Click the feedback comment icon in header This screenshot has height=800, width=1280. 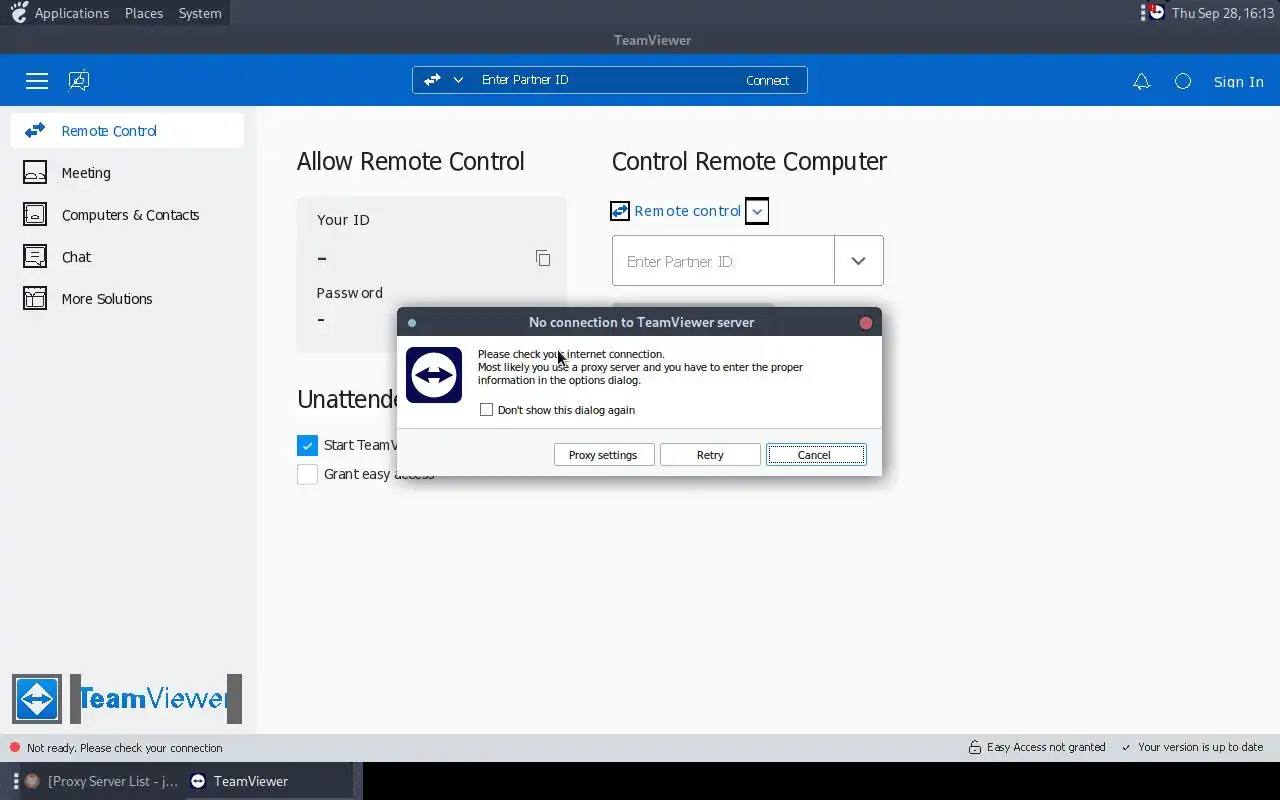pos(79,81)
